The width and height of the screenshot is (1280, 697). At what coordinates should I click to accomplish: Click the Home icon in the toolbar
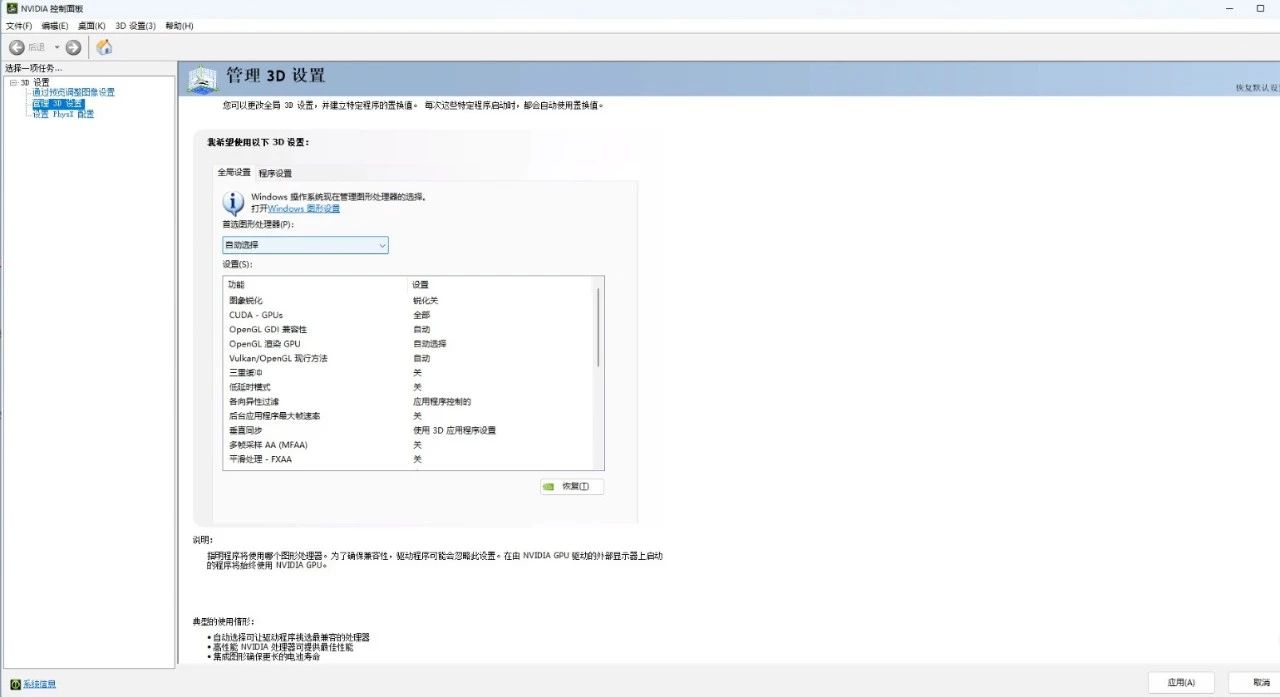pos(104,46)
